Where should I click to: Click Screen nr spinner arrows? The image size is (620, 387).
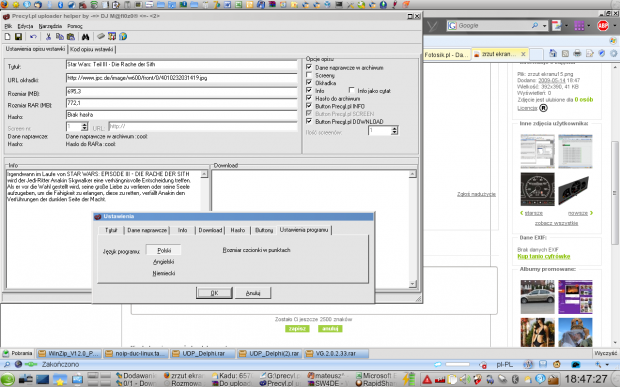click(x=84, y=127)
